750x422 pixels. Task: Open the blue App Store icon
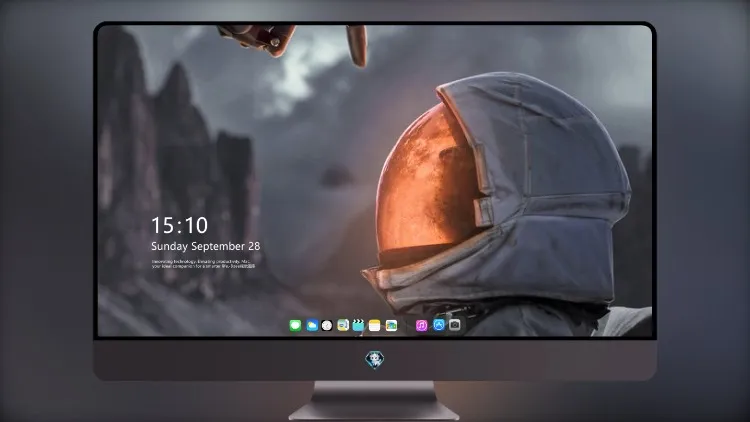pyautogui.click(x=439, y=325)
